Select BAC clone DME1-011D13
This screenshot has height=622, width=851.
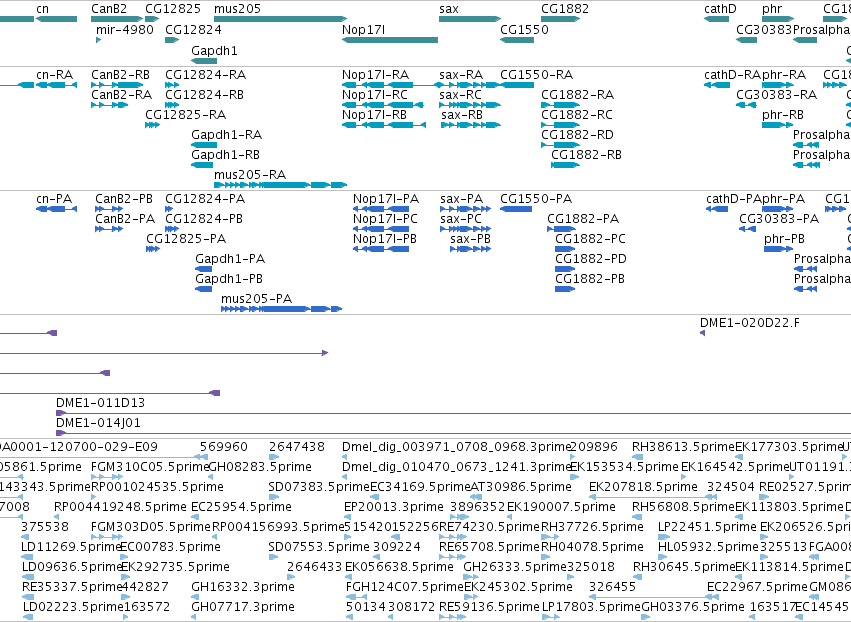tap(100, 402)
